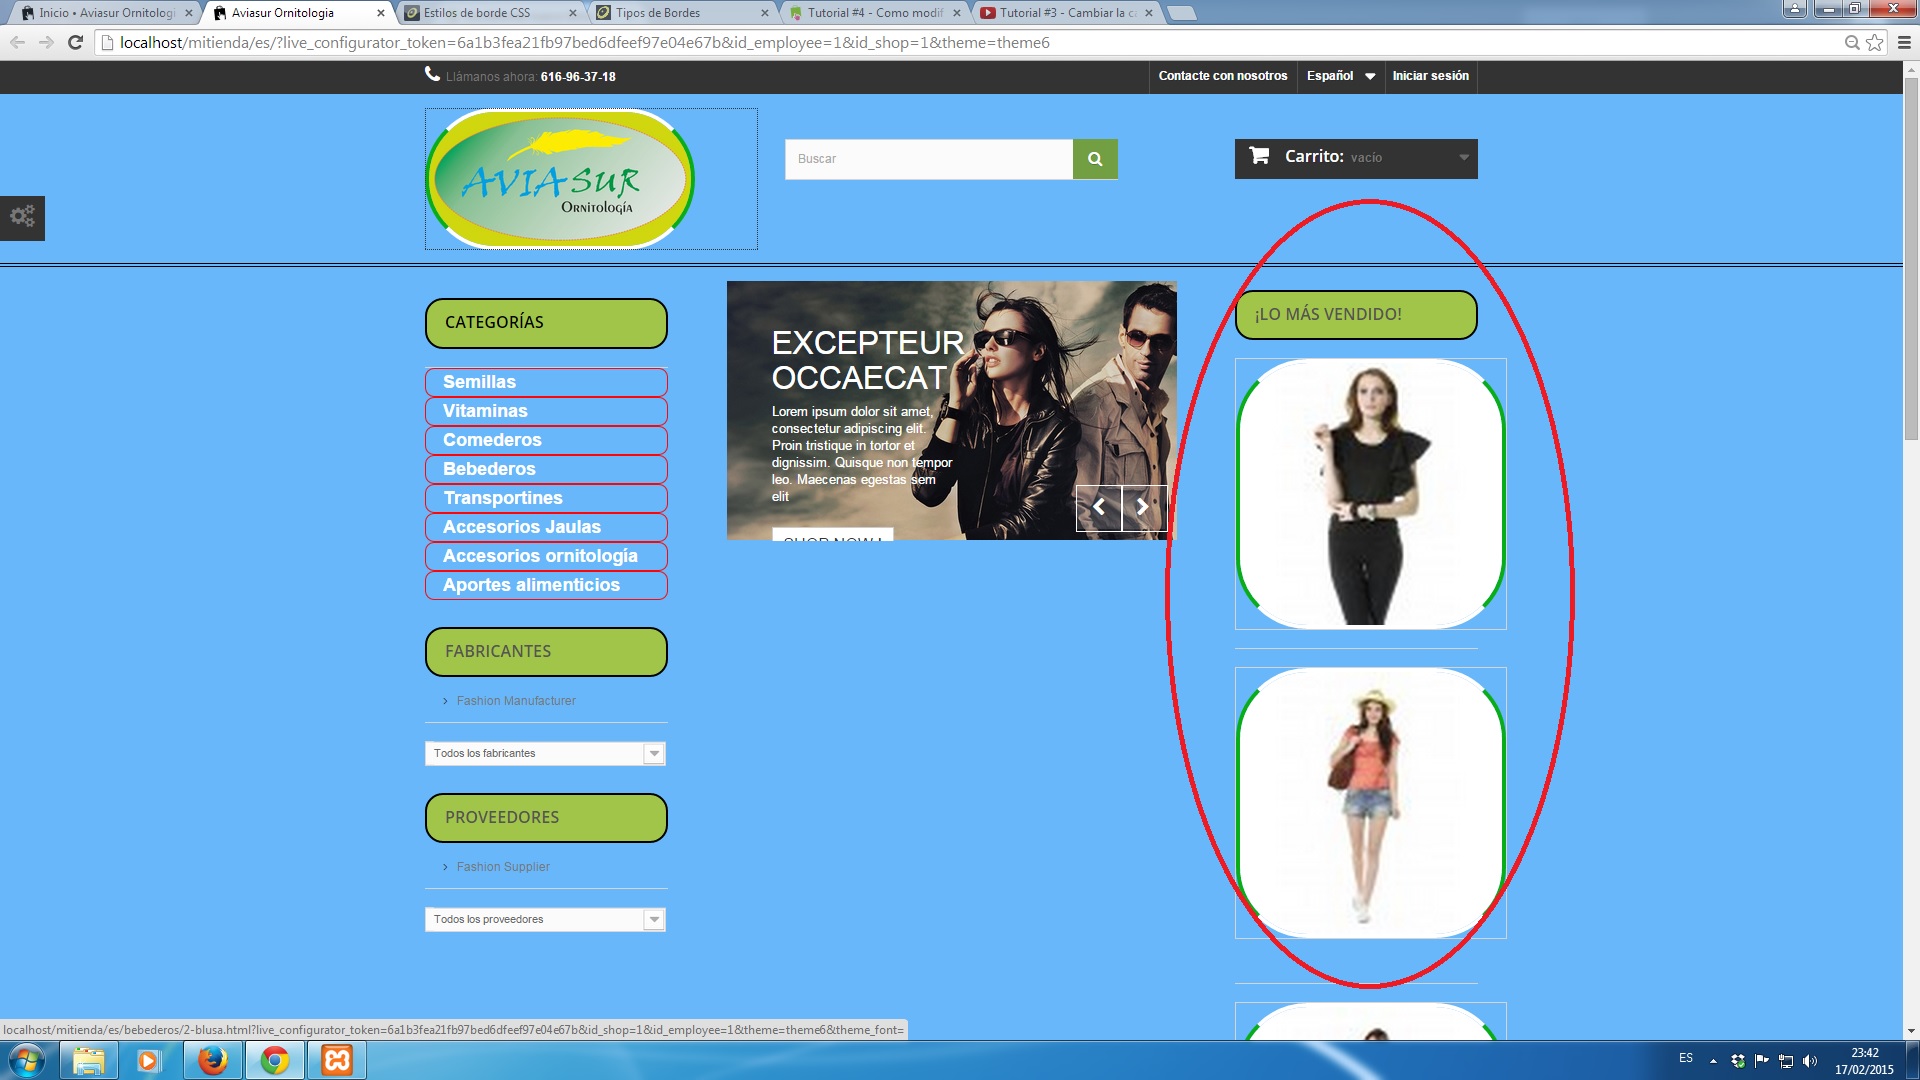Click CATEGORÍAS block header

point(546,323)
